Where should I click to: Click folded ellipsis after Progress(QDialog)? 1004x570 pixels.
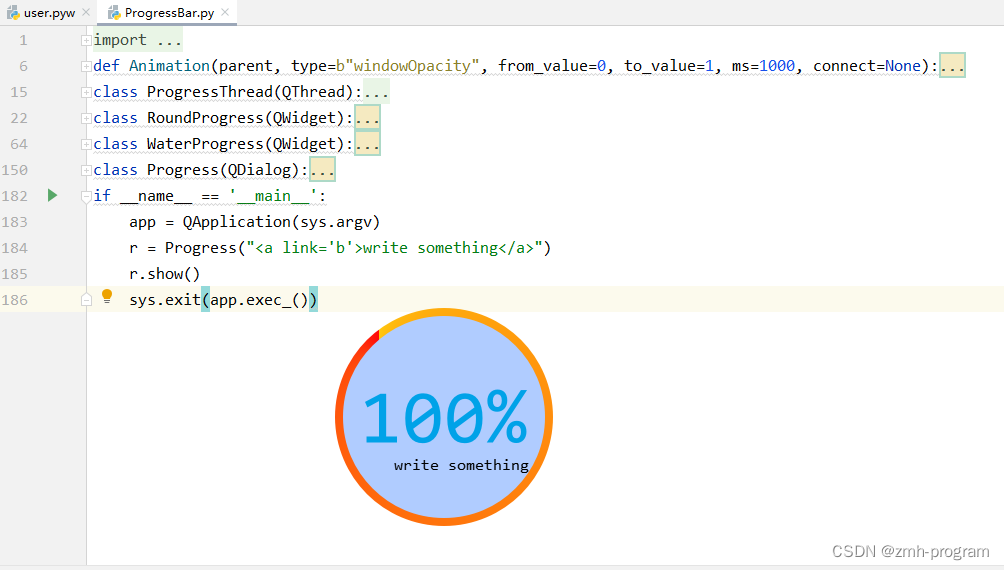point(323,170)
